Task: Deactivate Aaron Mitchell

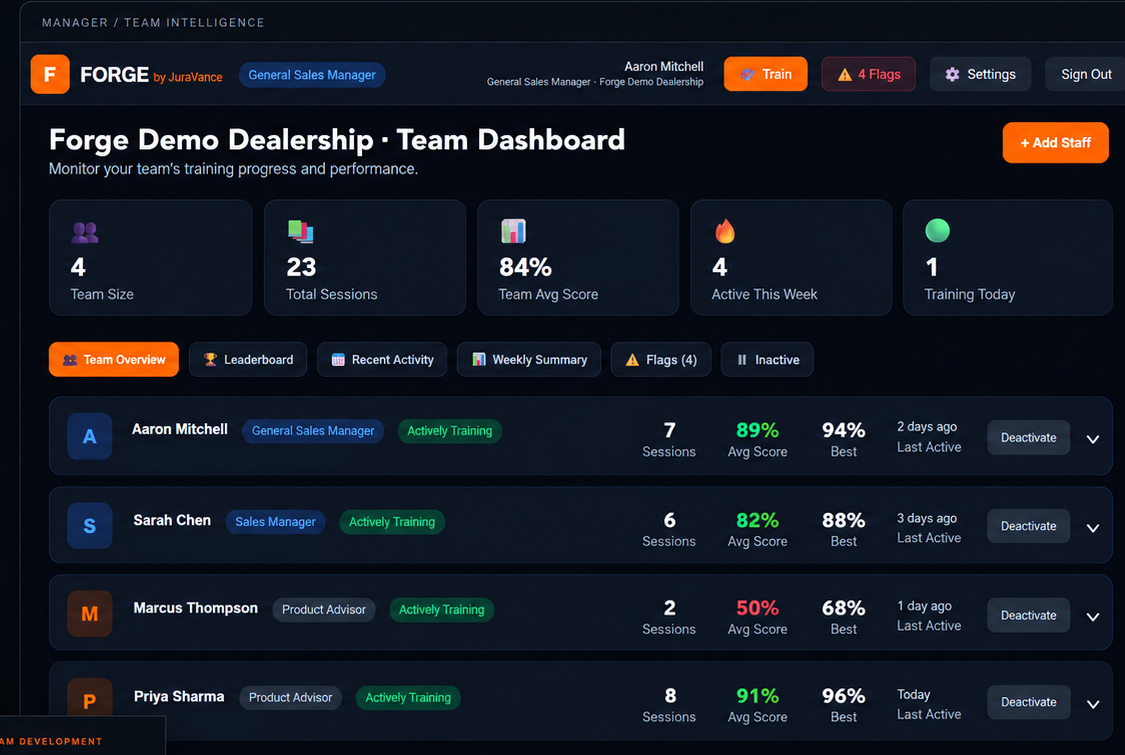Action: pos(1028,438)
